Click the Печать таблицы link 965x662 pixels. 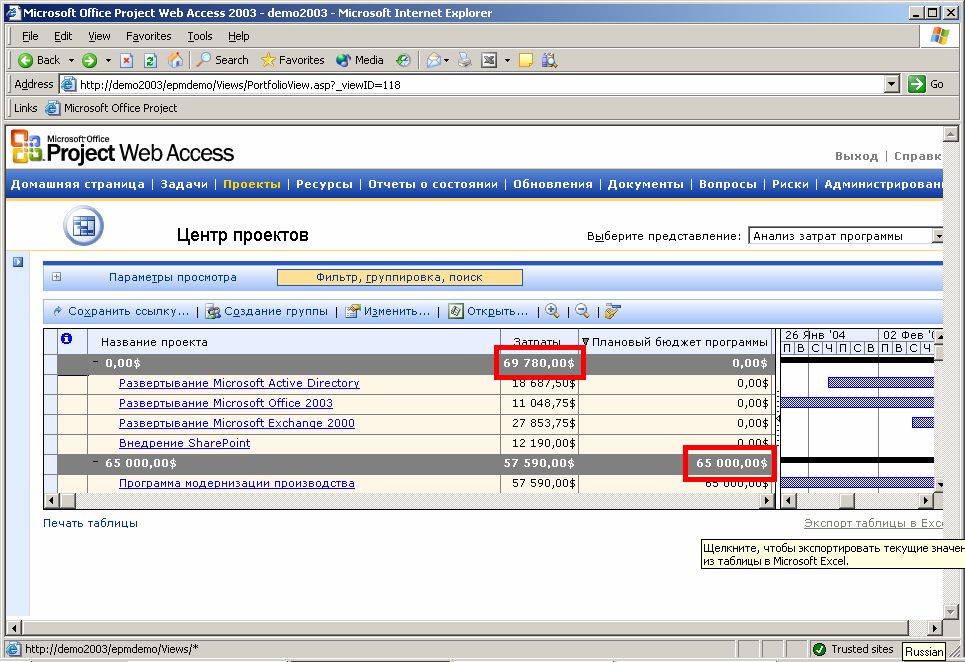click(90, 523)
